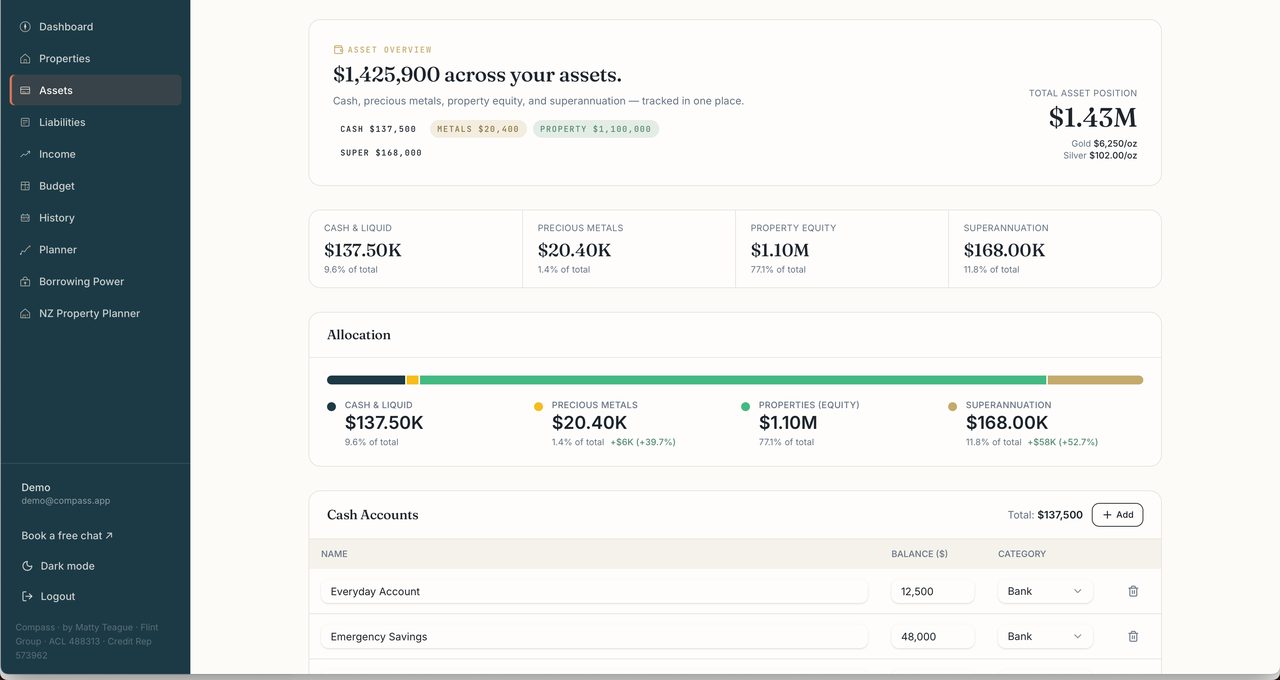
Task: Click the tan superannuation segment of allocation bar
Action: click(x=1095, y=380)
